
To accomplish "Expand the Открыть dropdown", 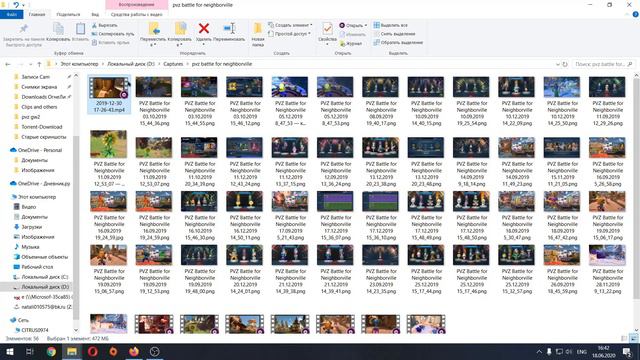I will [353, 25].
